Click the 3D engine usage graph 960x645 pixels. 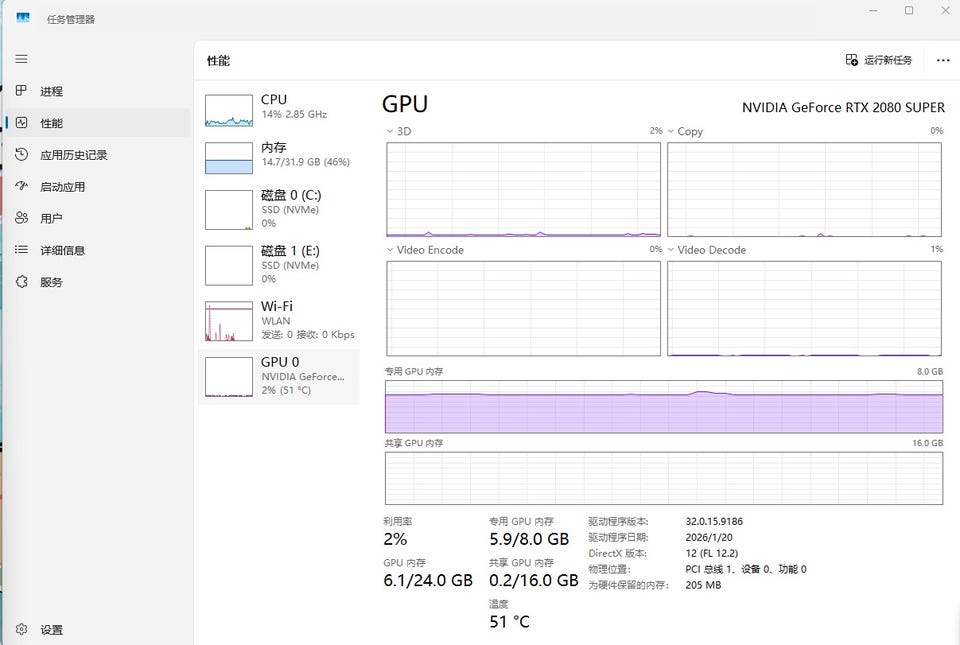pyautogui.click(x=523, y=190)
